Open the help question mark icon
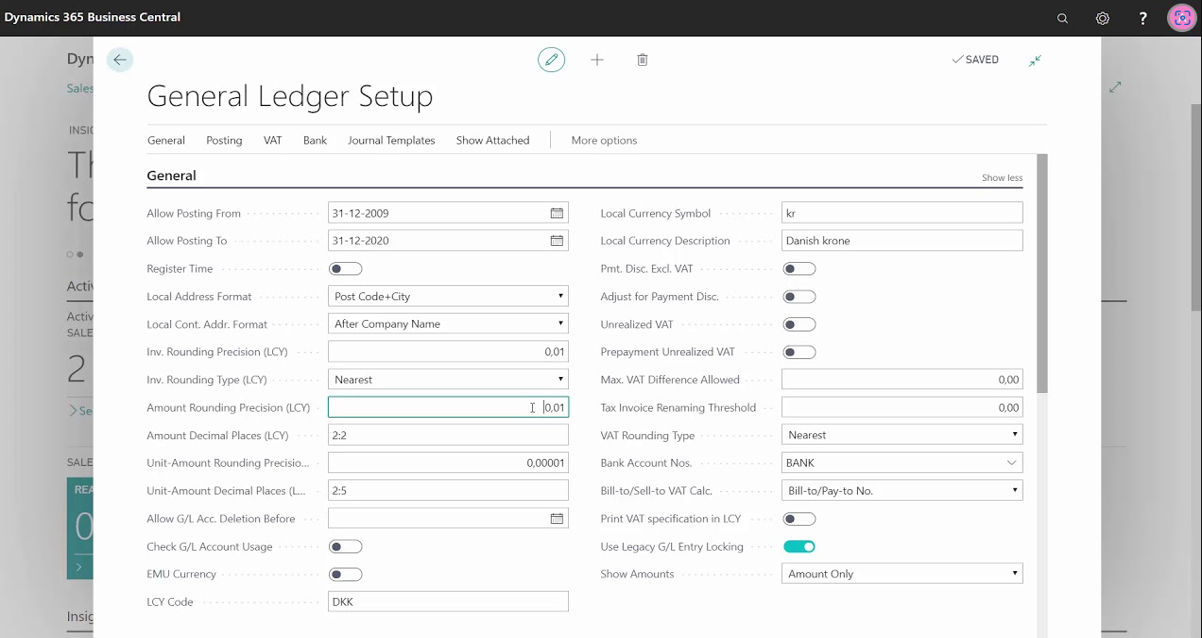Screen dimensions: 1202x638 1143,18
